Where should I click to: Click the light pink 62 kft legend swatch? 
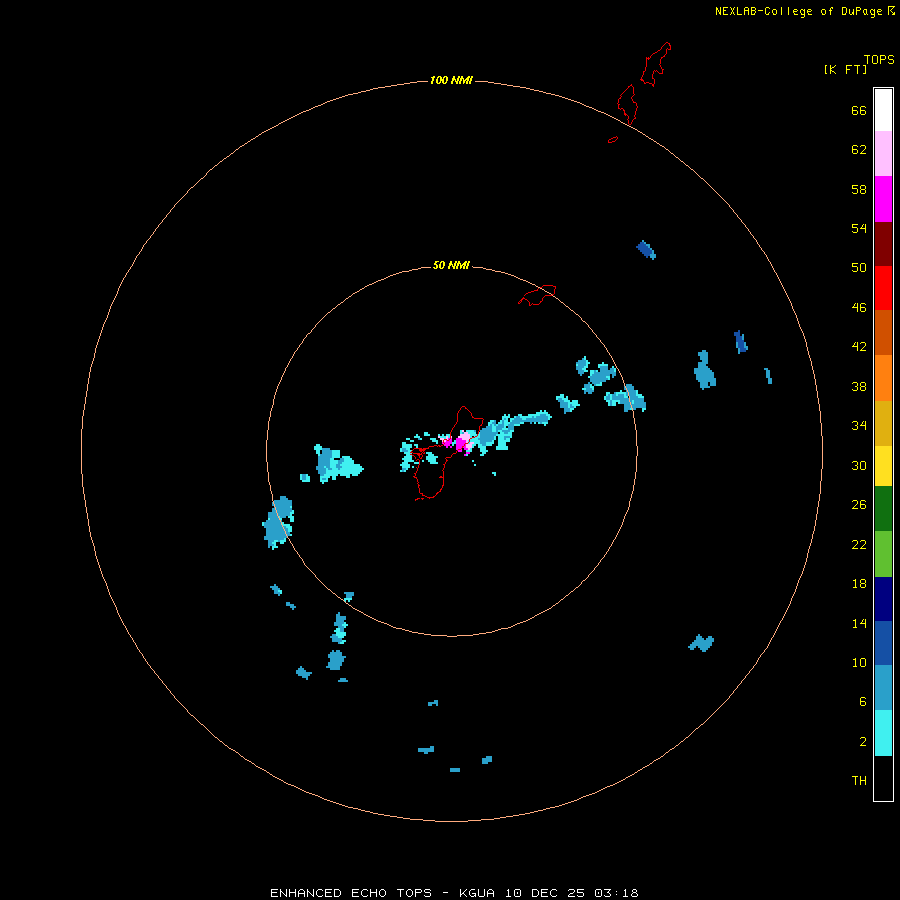[883, 154]
